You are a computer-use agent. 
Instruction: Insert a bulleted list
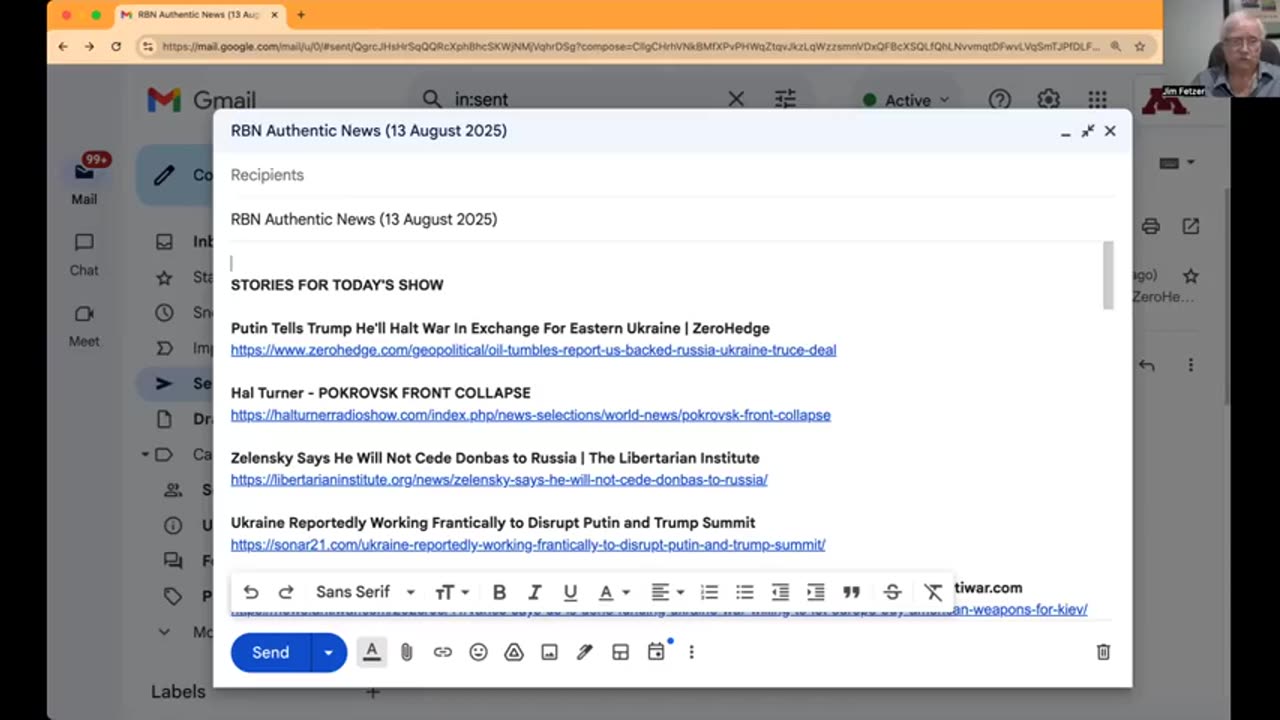(745, 592)
